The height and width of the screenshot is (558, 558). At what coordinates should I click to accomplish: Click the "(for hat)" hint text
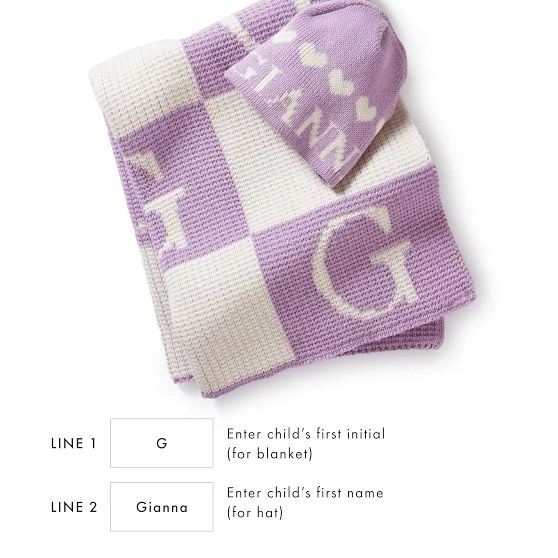[255, 513]
